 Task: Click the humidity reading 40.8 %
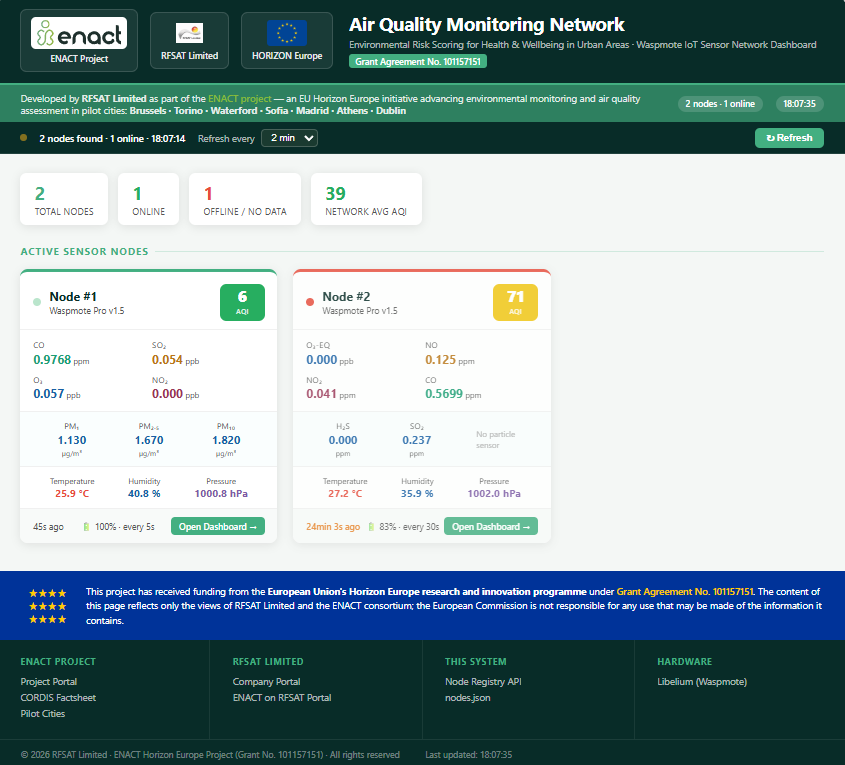tap(144, 493)
